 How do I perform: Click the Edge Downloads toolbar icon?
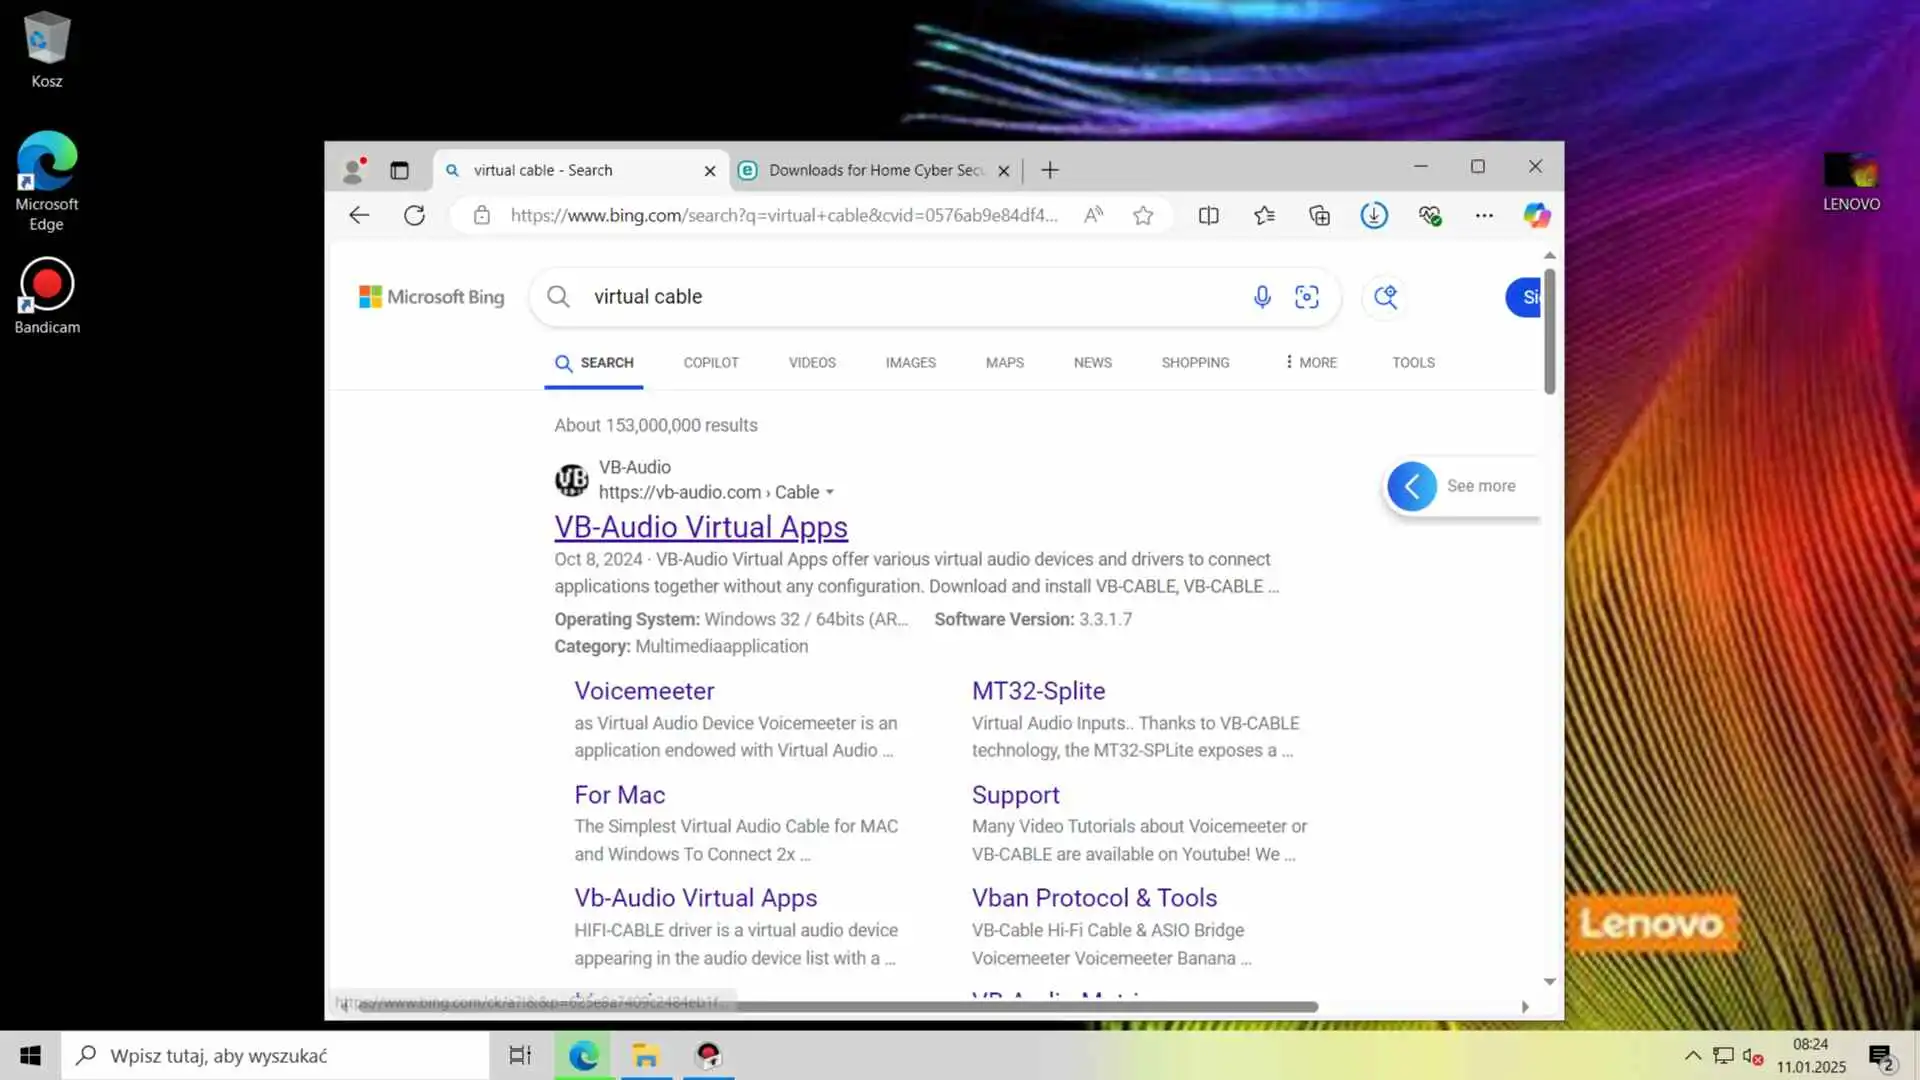point(1374,215)
